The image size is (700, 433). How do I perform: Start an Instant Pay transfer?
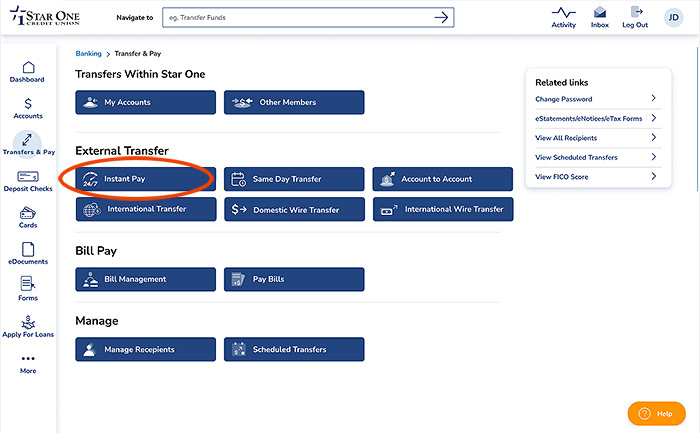click(146, 179)
